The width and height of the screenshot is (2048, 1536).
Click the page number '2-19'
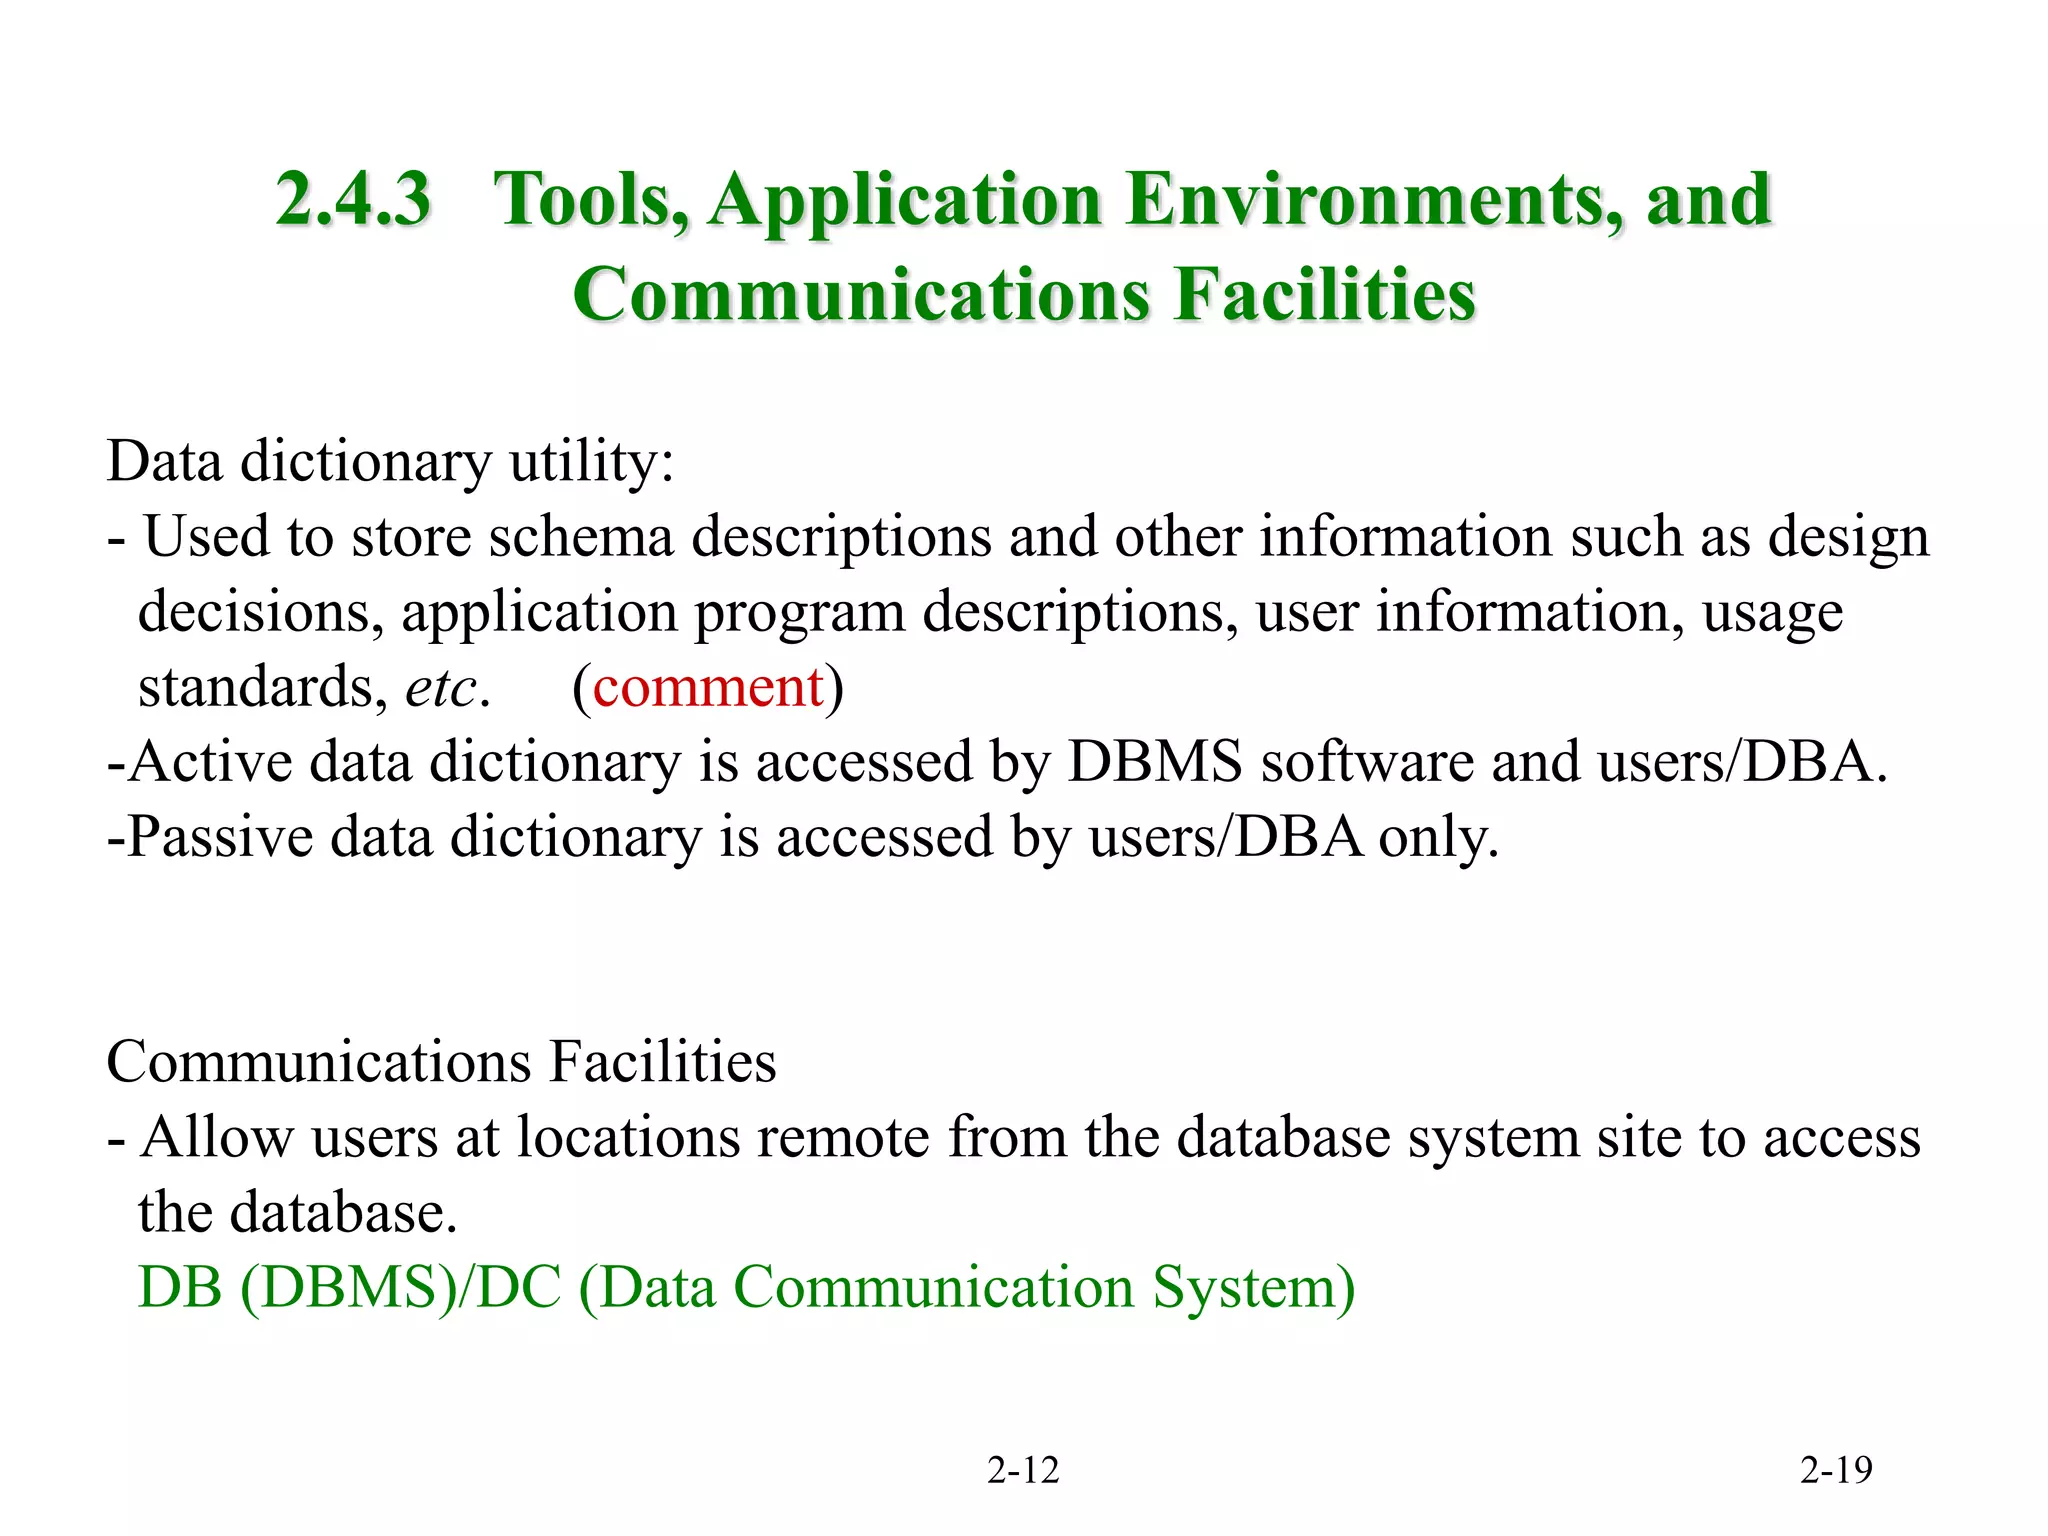1836,1470
